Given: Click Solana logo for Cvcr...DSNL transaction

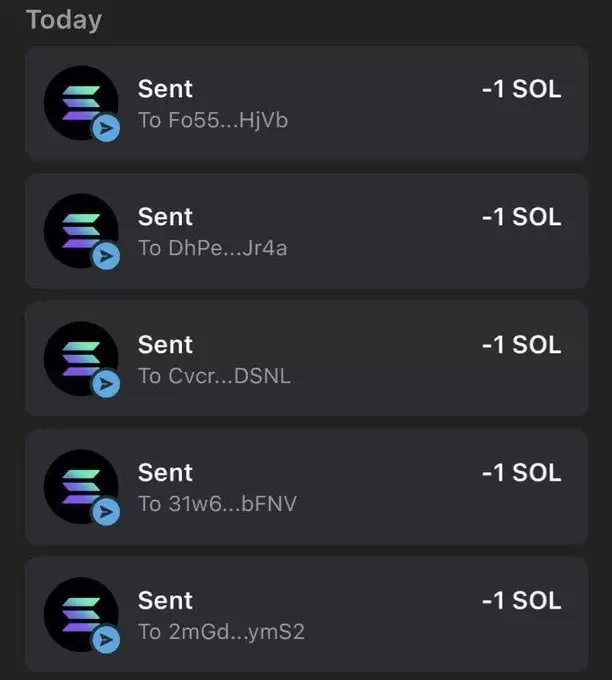Looking at the screenshot, I should coord(81,359).
